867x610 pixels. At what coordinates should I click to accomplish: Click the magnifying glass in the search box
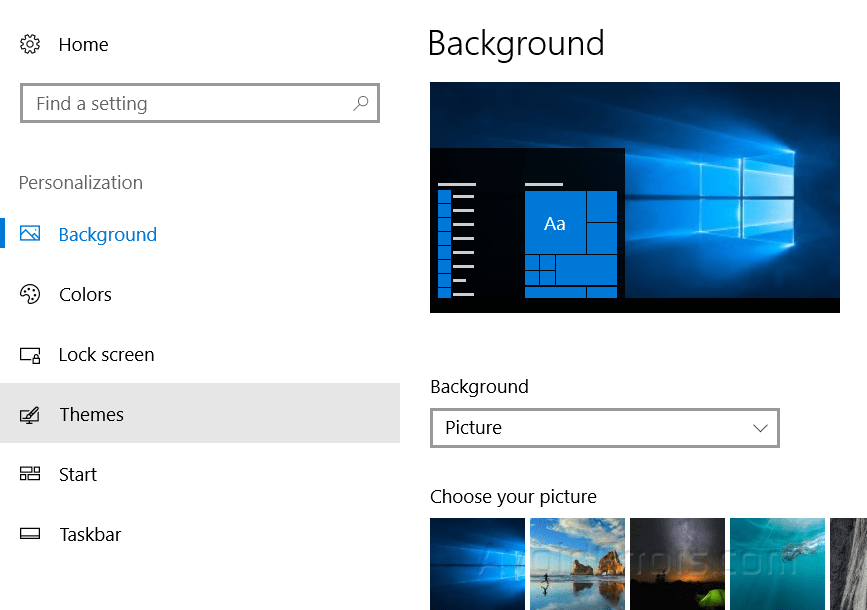[x=359, y=103]
